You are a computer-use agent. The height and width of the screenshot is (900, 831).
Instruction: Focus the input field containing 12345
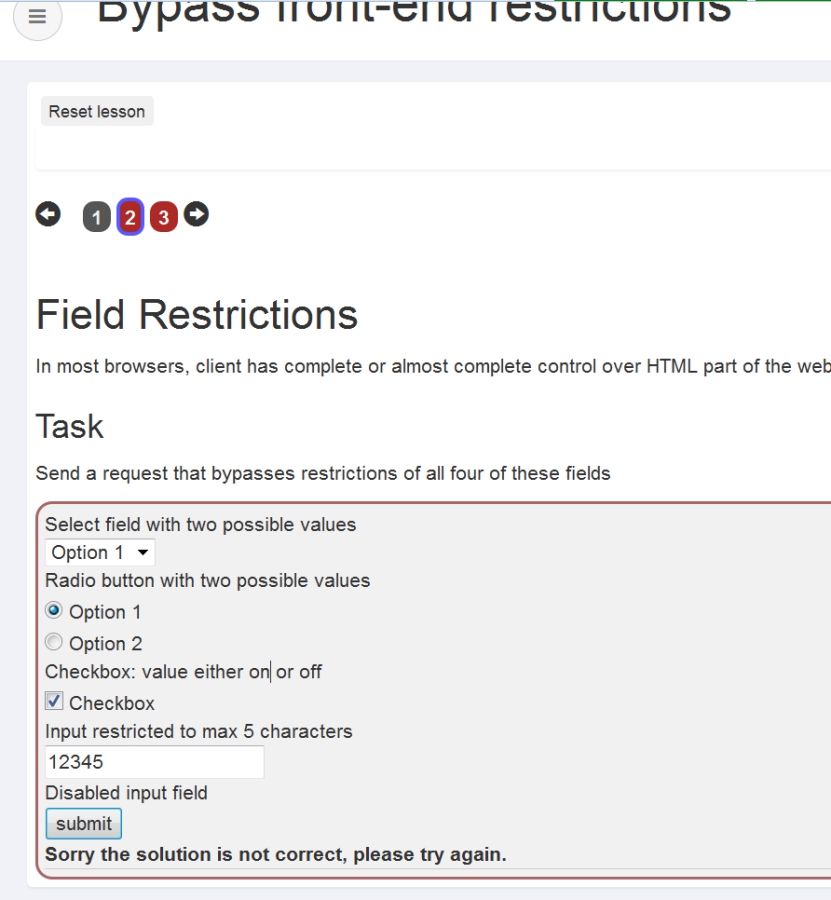(x=155, y=762)
